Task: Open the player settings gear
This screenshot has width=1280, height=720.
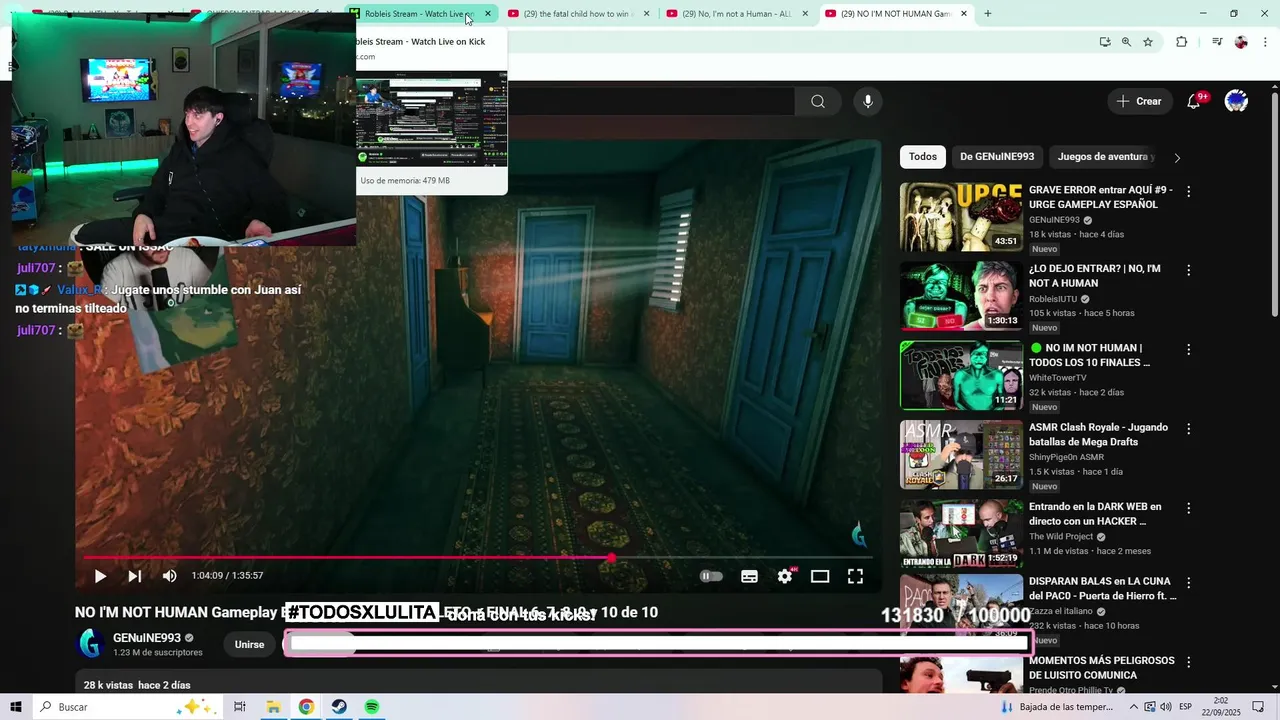Action: click(x=785, y=576)
